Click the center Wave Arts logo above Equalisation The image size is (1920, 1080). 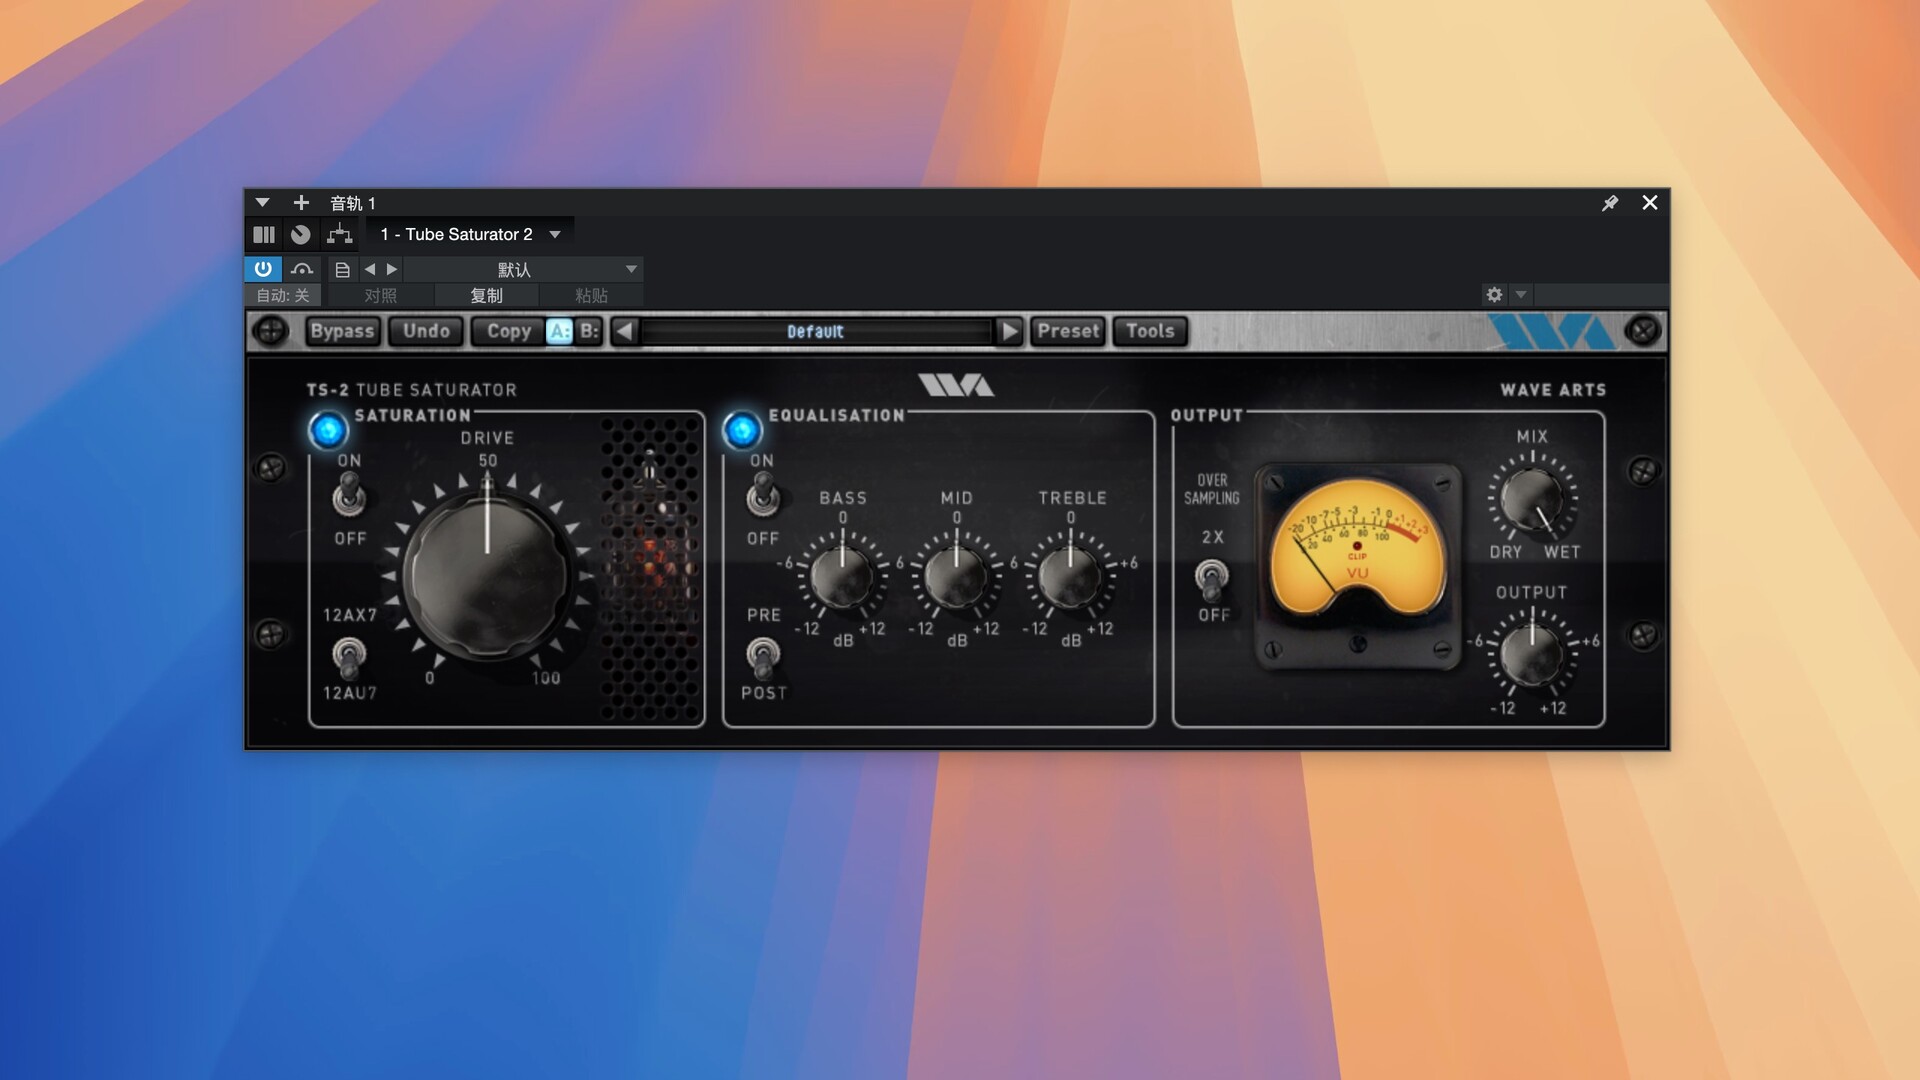[x=956, y=386]
